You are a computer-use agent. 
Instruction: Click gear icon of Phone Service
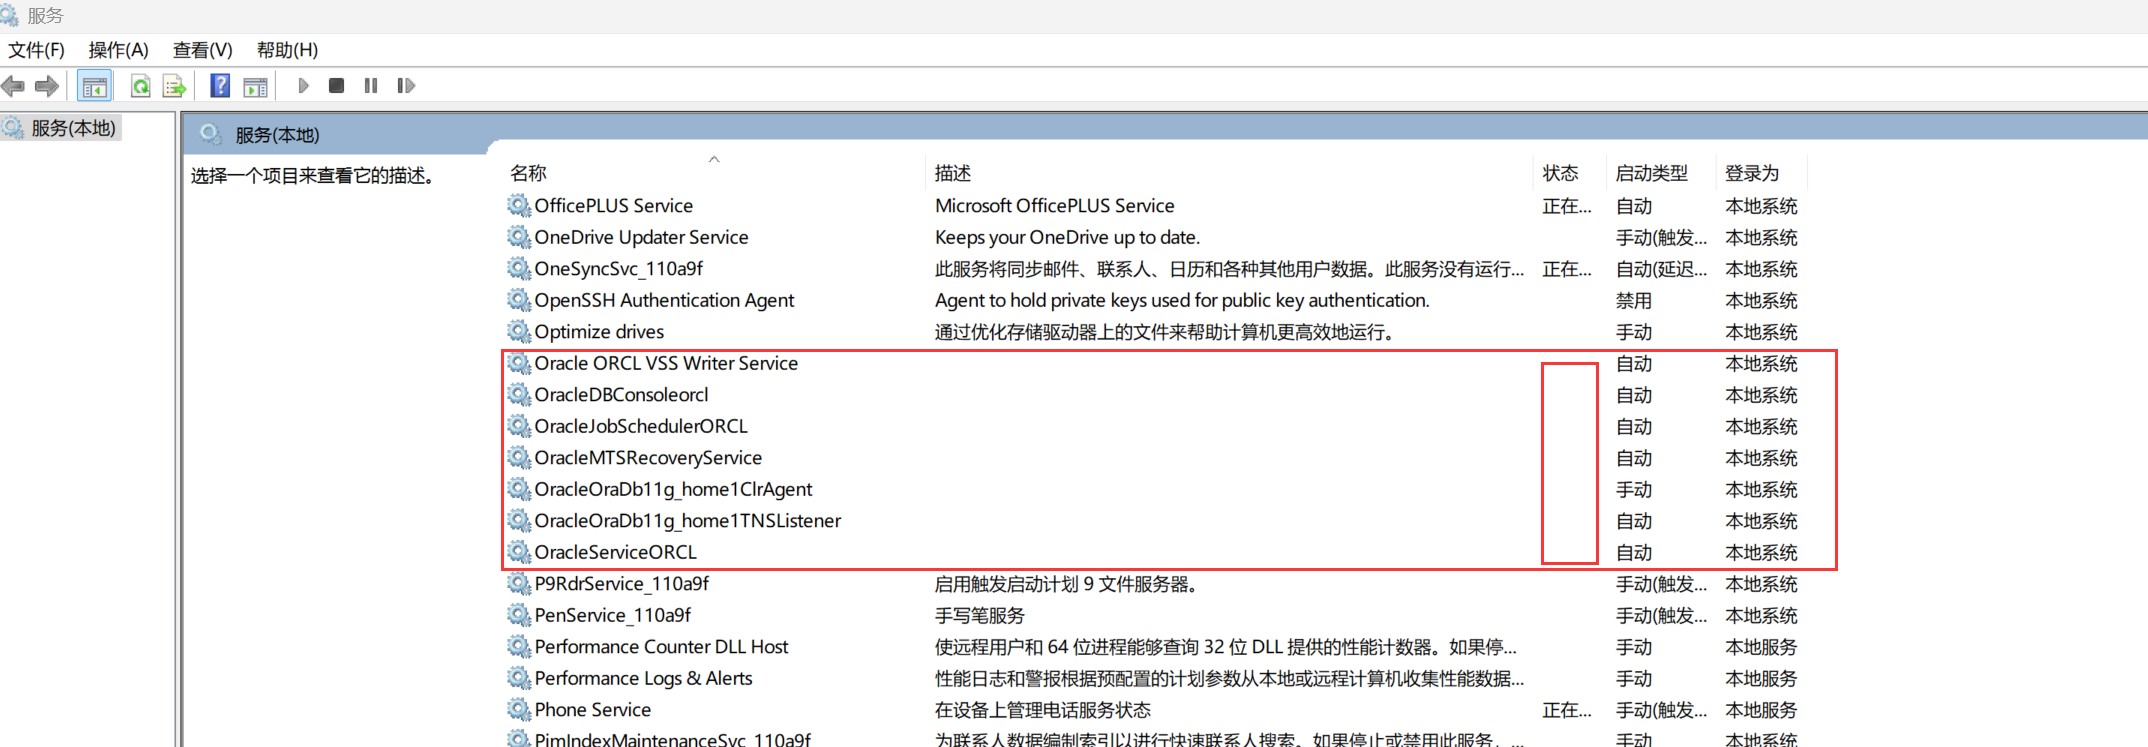(518, 709)
